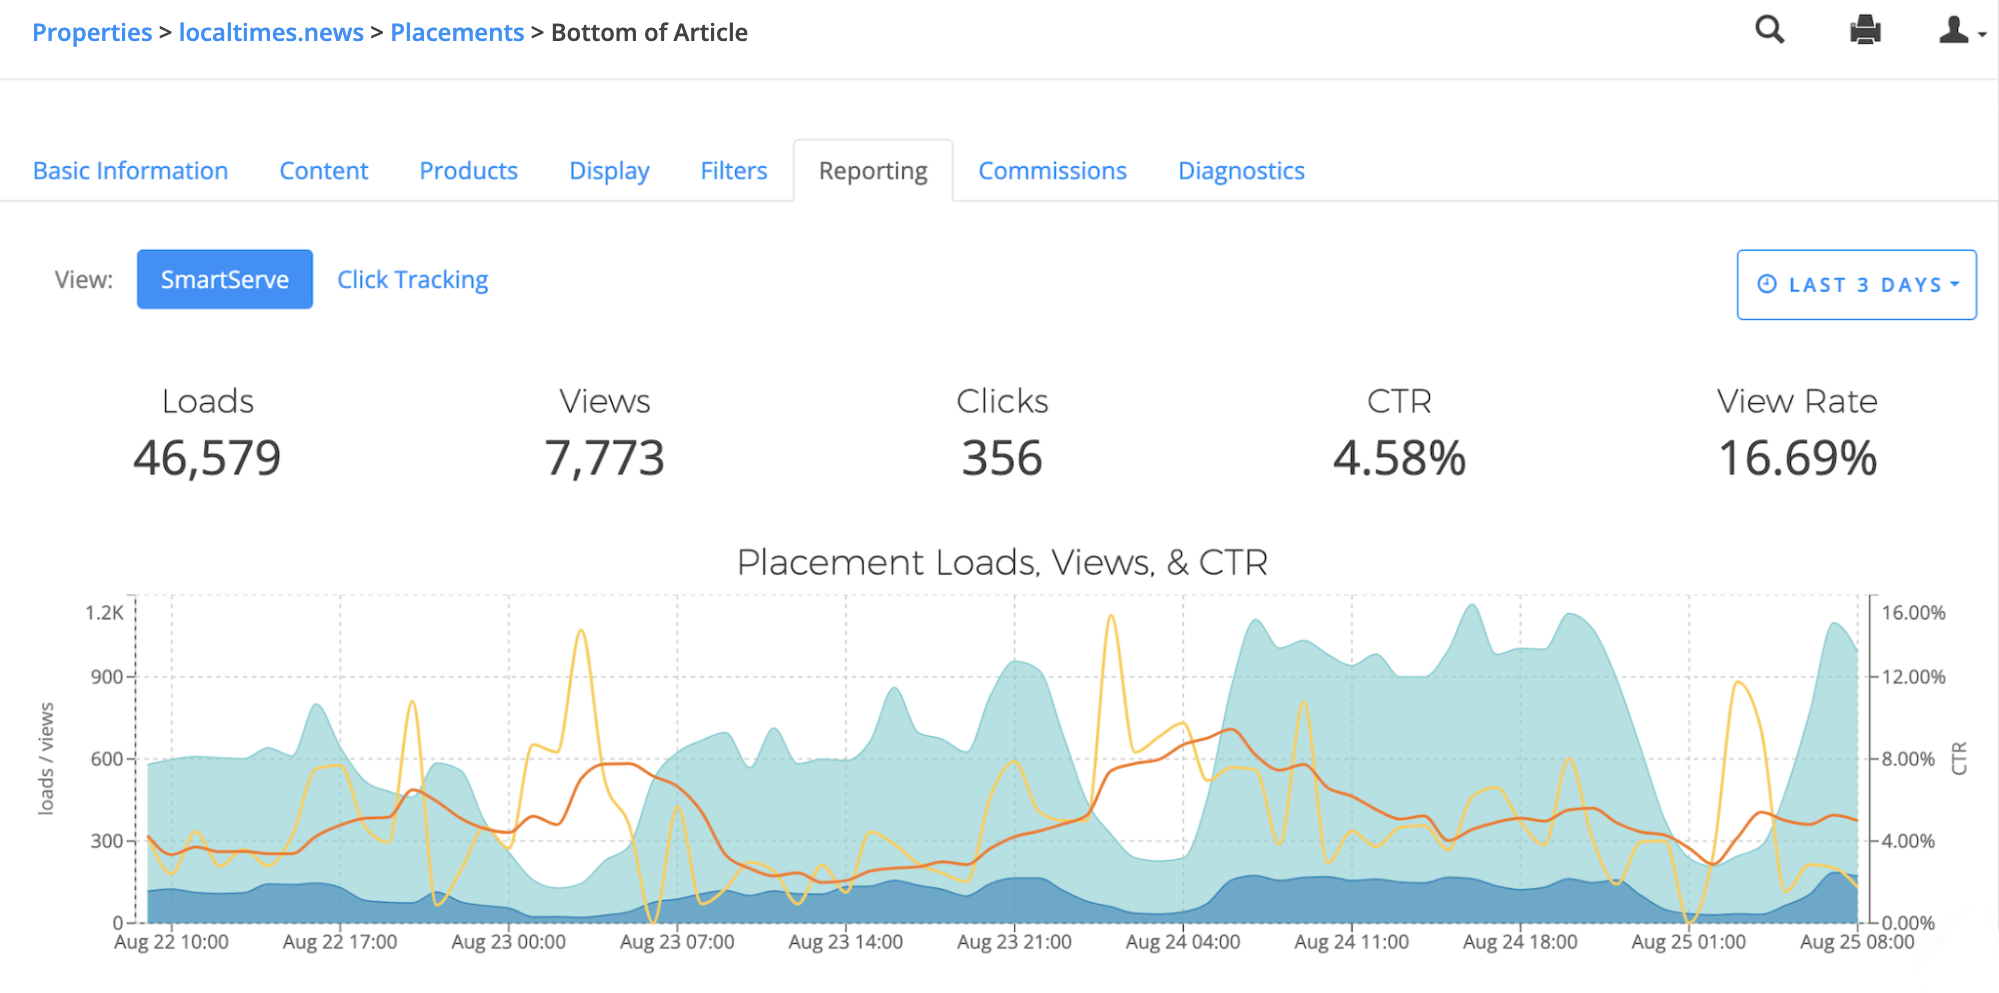This screenshot has width=1999, height=993.
Task: Open the Products tab
Action: pyautogui.click(x=468, y=171)
